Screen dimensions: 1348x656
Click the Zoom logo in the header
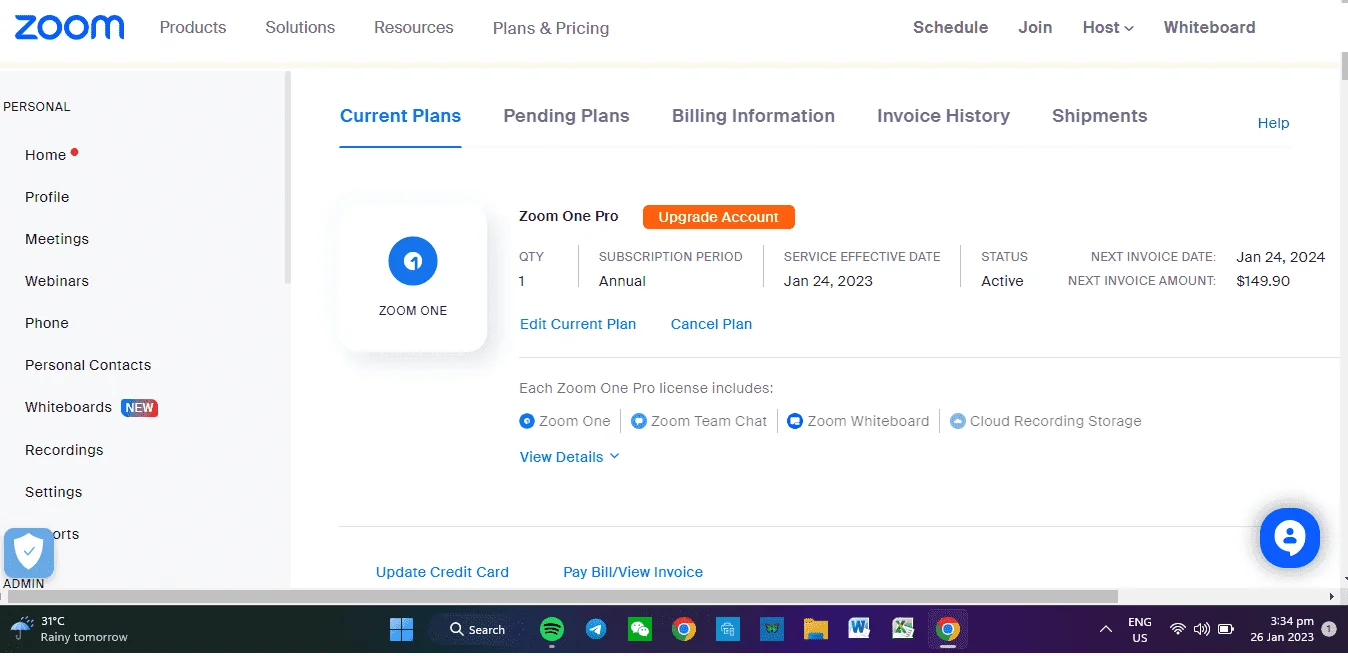(70, 27)
